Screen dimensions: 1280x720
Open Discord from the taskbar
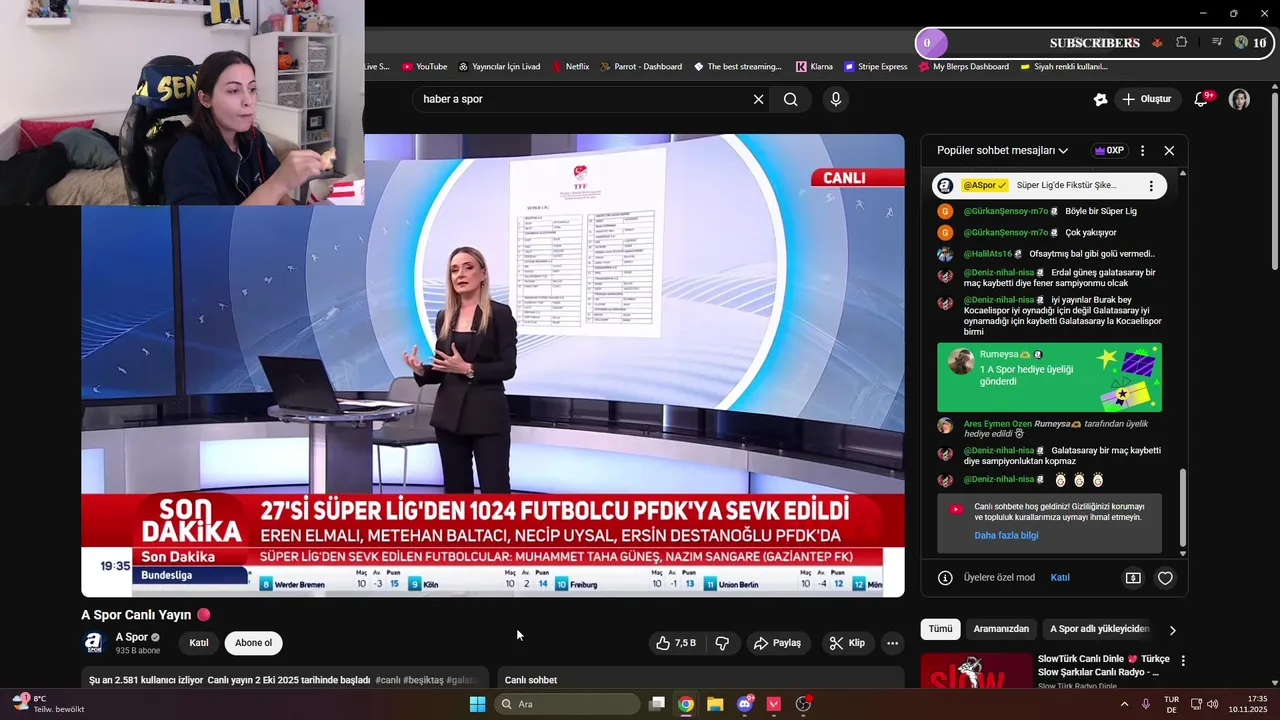point(745,704)
